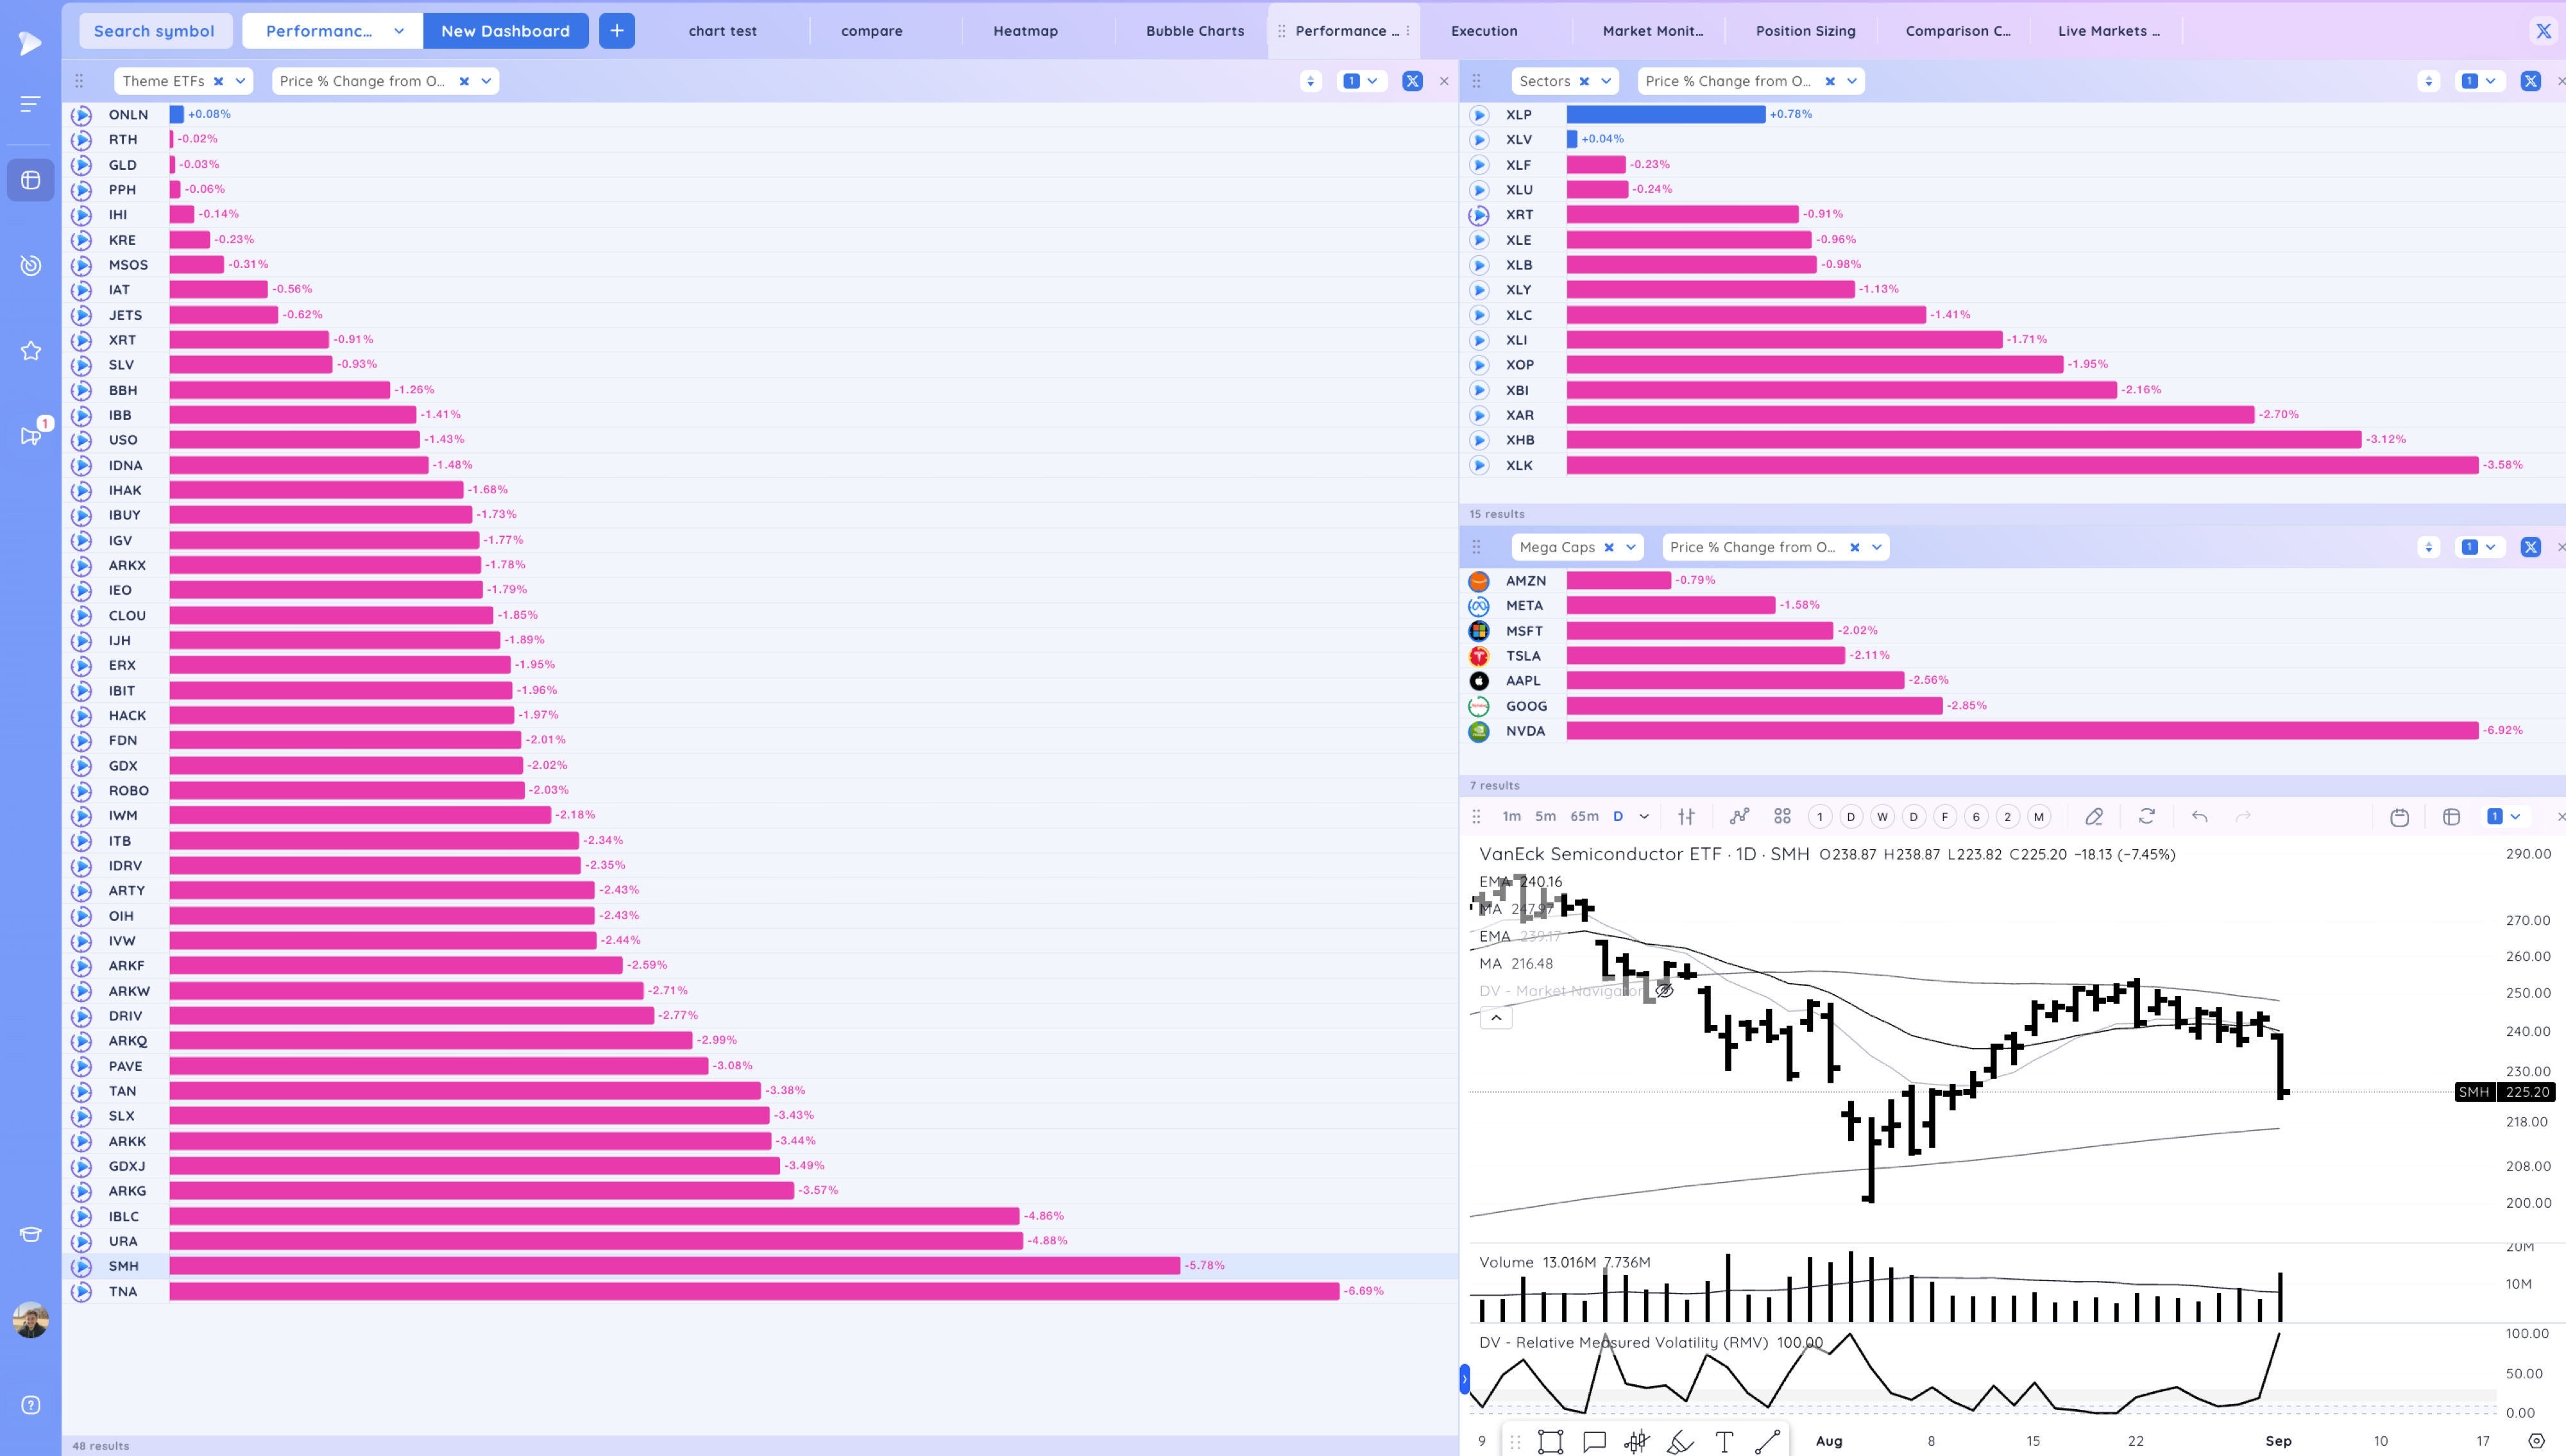Open the Mega Caps list dropdown
This screenshot has width=2566, height=1456.
[x=1630, y=547]
